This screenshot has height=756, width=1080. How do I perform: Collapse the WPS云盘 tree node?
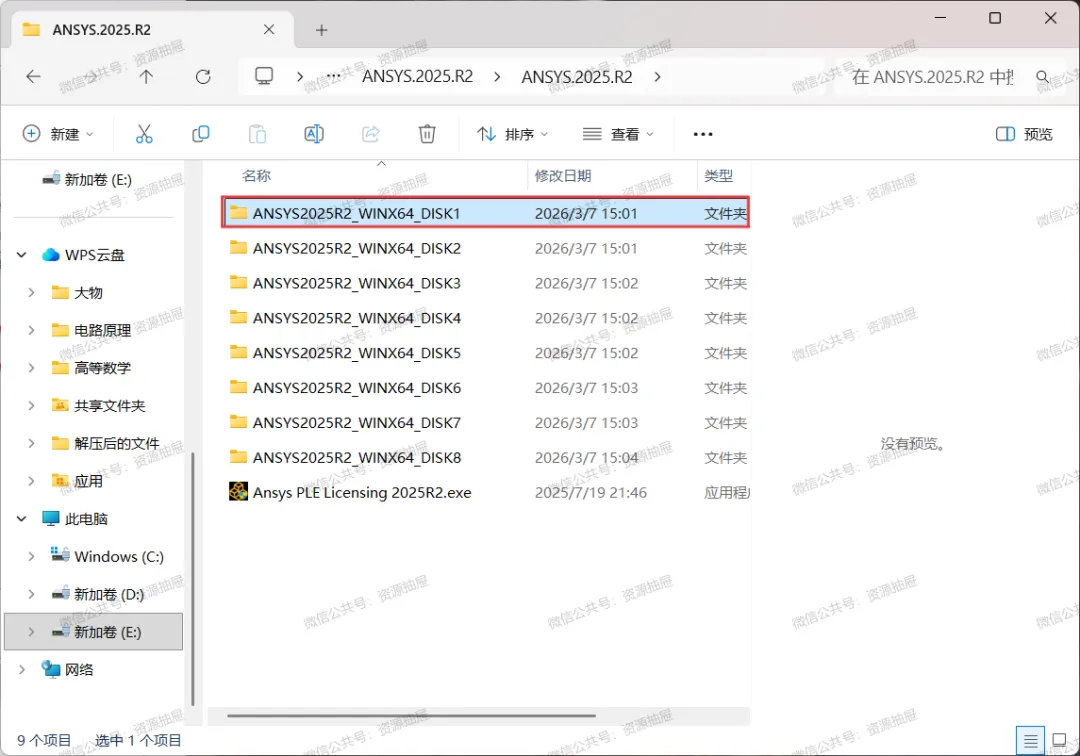21,255
